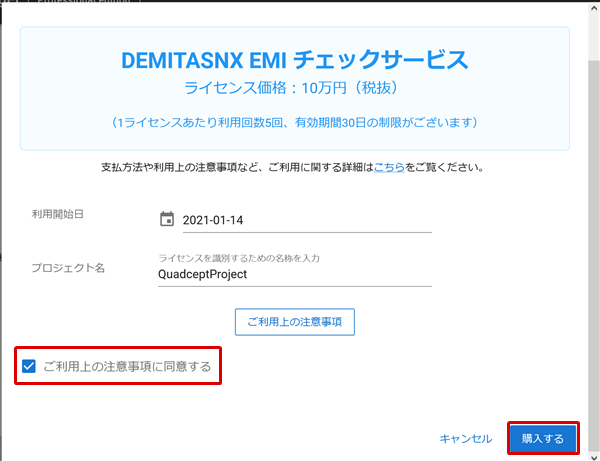Click the scrollbar up arrow
The image size is (600, 461).
pyautogui.click(x=594, y=9)
